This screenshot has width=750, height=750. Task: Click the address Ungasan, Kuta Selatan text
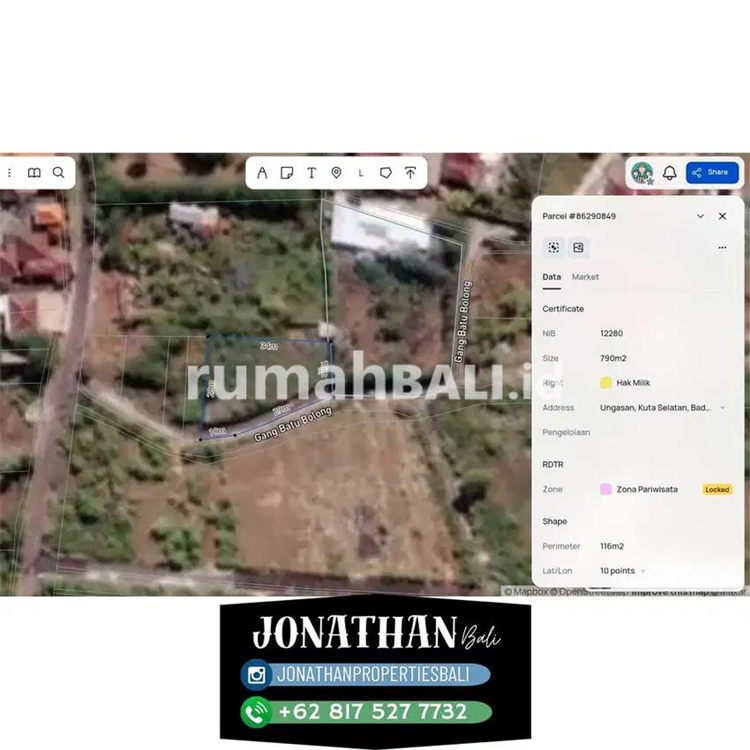tap(655, 408)
